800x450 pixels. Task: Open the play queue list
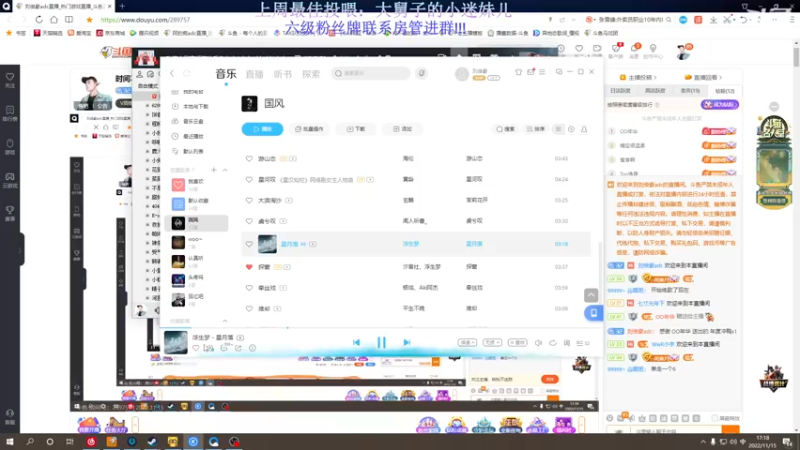(583, 343)
